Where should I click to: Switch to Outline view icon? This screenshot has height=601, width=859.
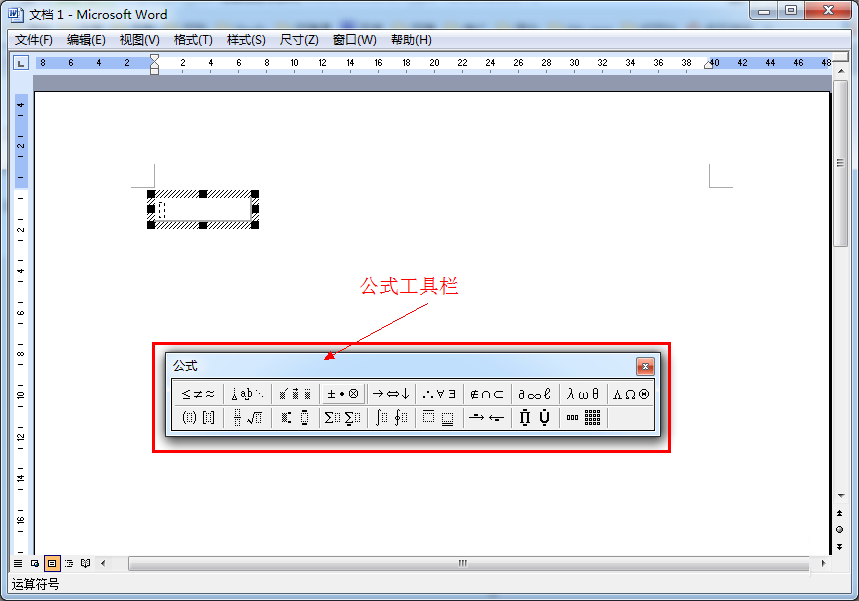pos(69,563)
